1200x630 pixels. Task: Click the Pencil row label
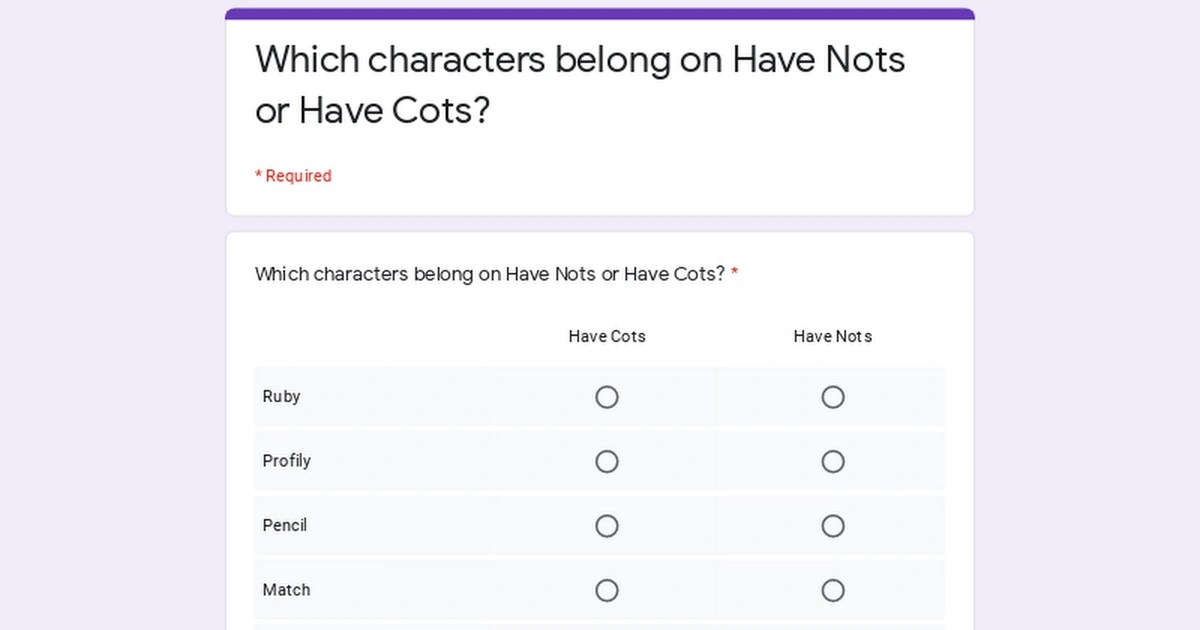pos(285,525)
